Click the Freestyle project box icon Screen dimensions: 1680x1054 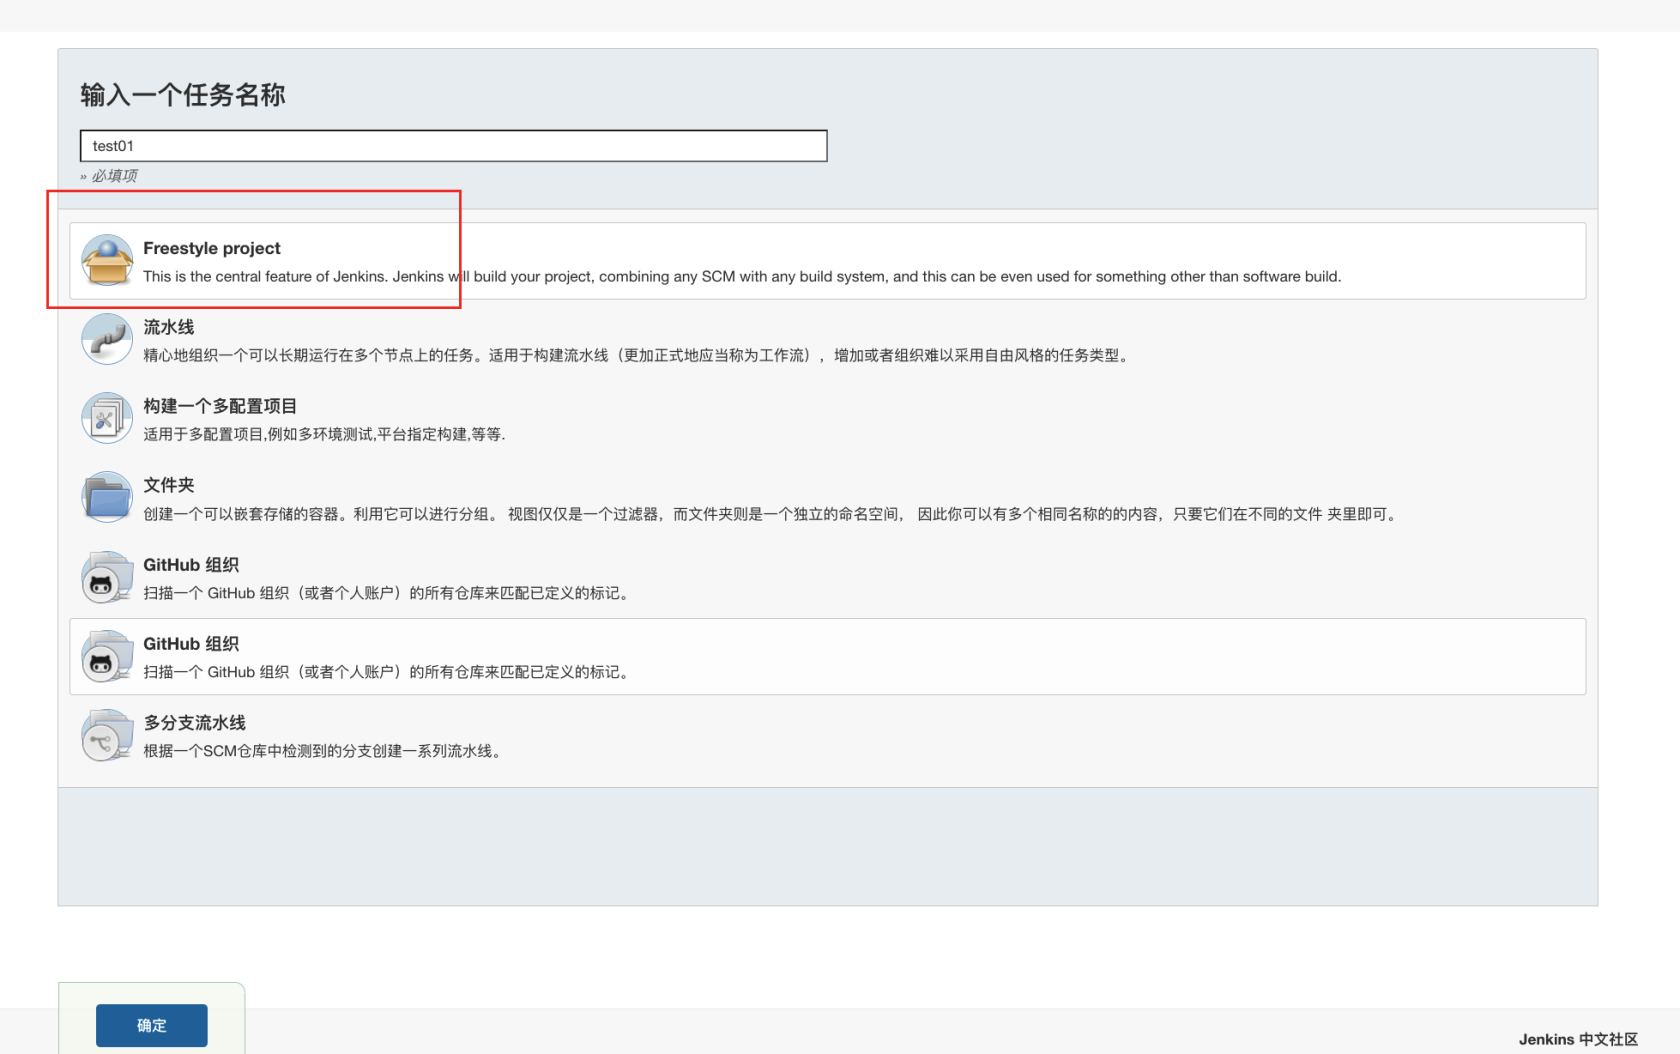(x=107, y=260)
